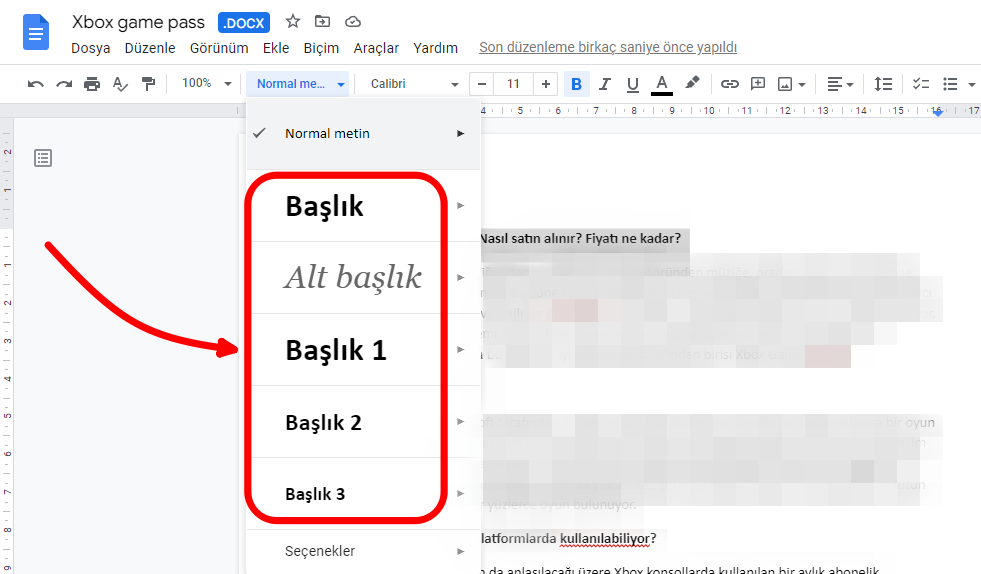Click the move to folder icon

(x=322, y=22)
